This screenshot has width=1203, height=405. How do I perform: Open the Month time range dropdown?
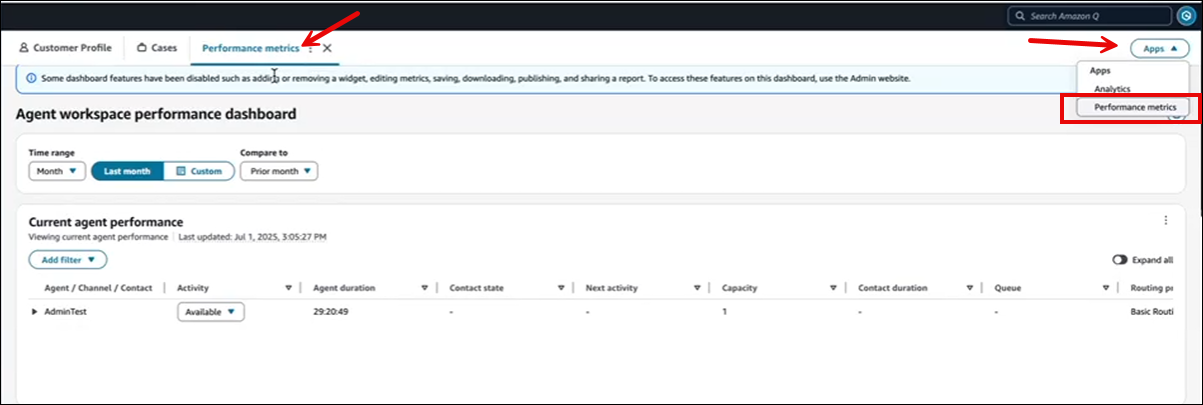[56, 171]
